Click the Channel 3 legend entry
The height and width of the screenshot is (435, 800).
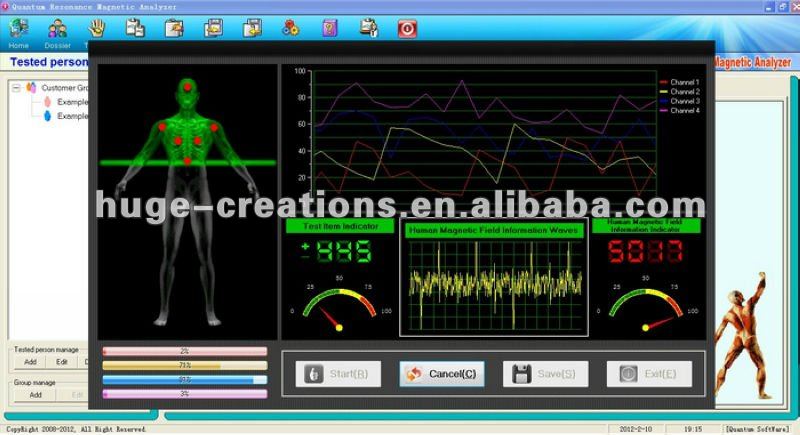coord(680,101)
